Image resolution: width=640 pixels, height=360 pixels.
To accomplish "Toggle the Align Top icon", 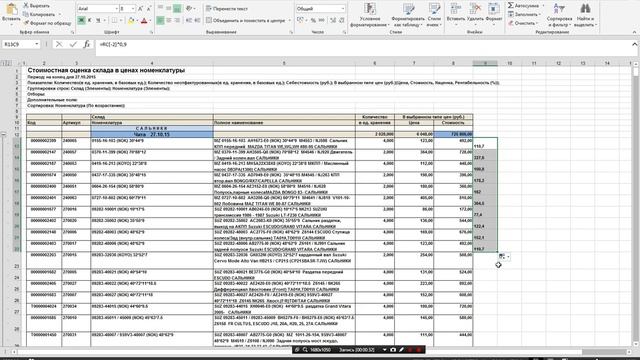I will (160, 8).
